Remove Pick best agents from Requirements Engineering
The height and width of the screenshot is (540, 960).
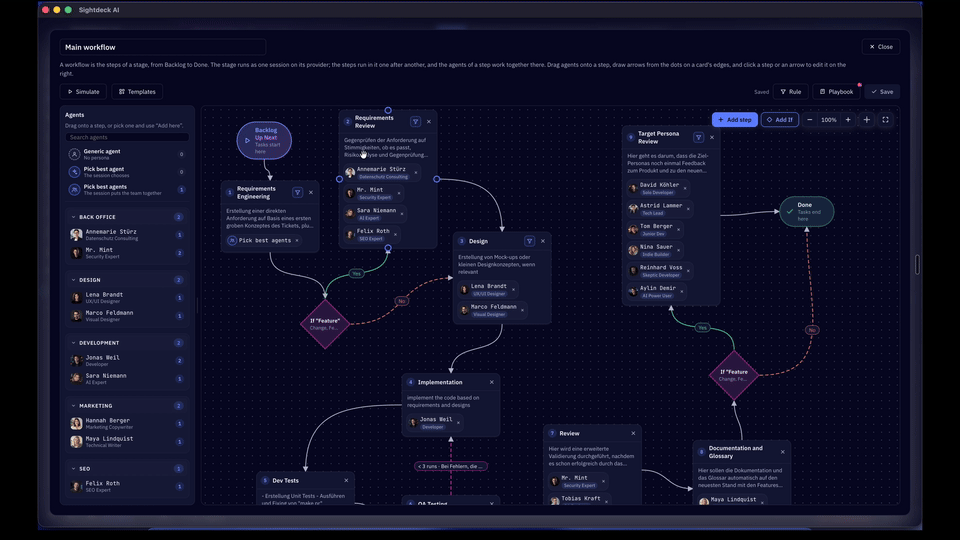coord(297,241)
